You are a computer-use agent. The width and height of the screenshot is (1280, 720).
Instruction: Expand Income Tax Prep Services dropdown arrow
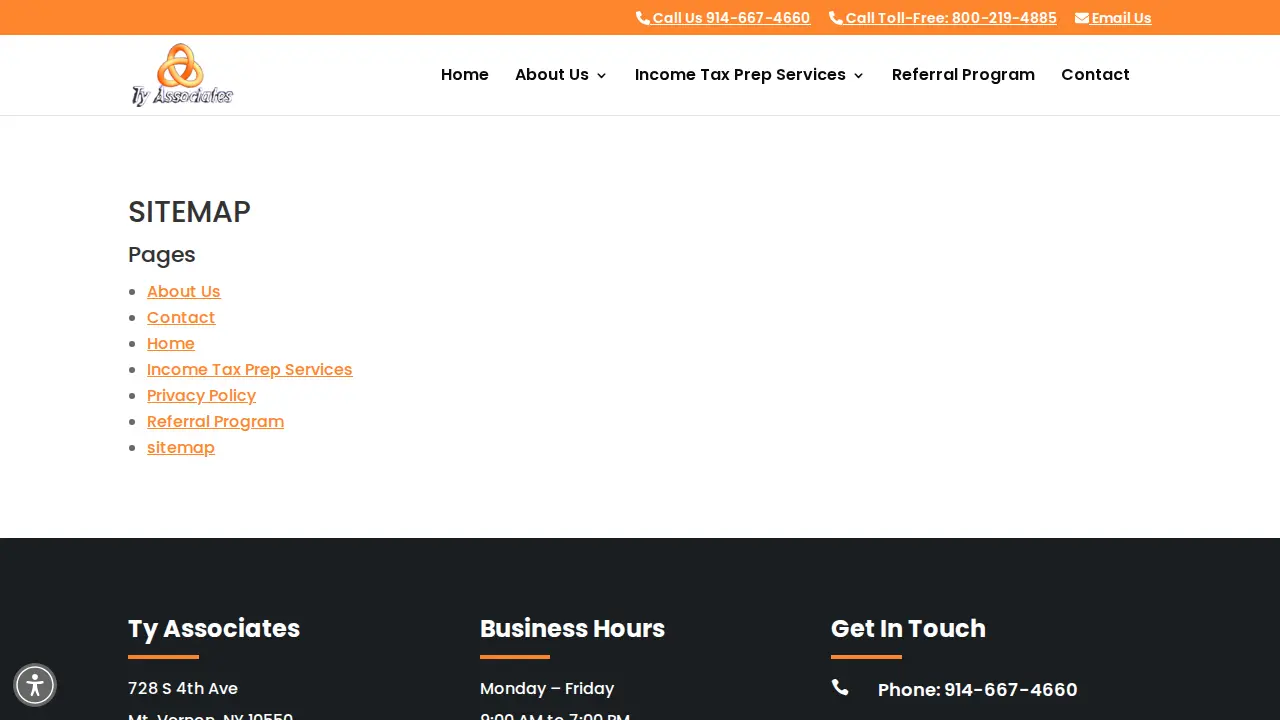[858, 76]
